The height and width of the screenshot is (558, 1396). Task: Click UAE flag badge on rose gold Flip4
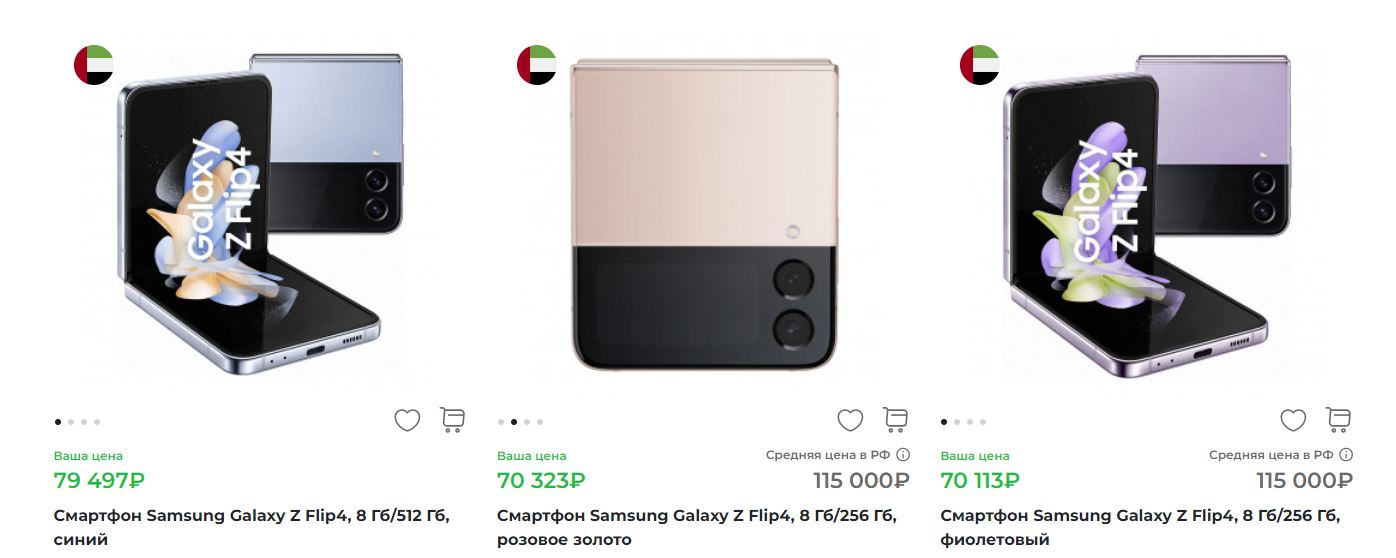tap(536, 65)
